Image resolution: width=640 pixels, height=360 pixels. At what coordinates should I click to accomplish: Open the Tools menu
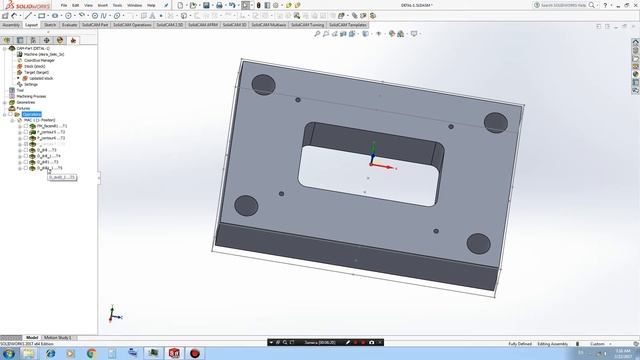(117, 5)
